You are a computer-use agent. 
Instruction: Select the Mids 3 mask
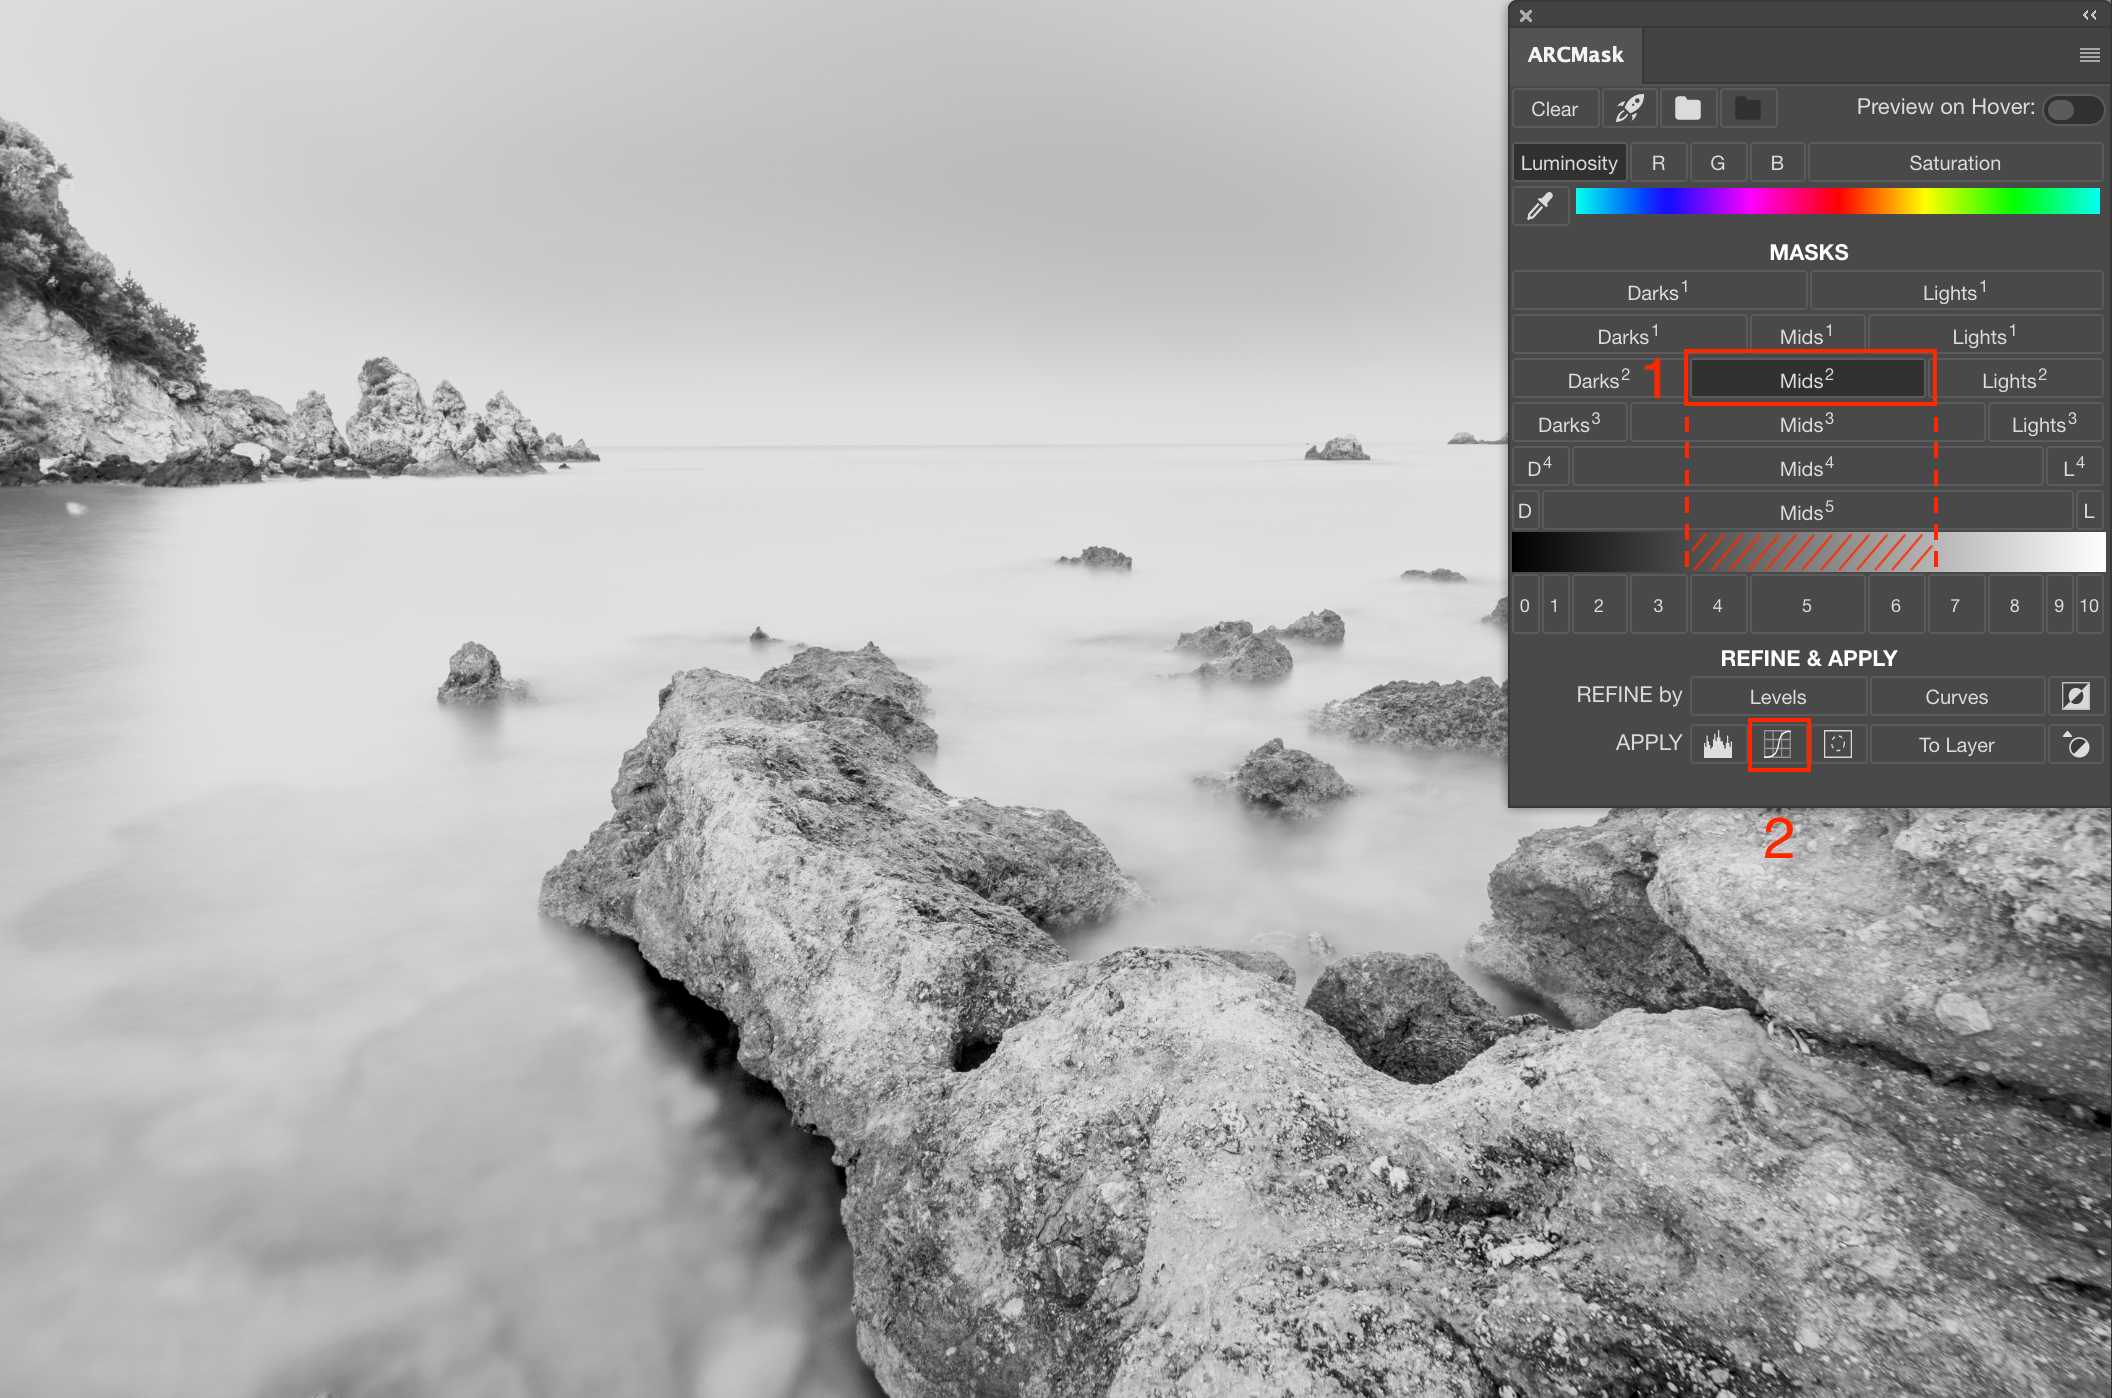click(1806, 424)
